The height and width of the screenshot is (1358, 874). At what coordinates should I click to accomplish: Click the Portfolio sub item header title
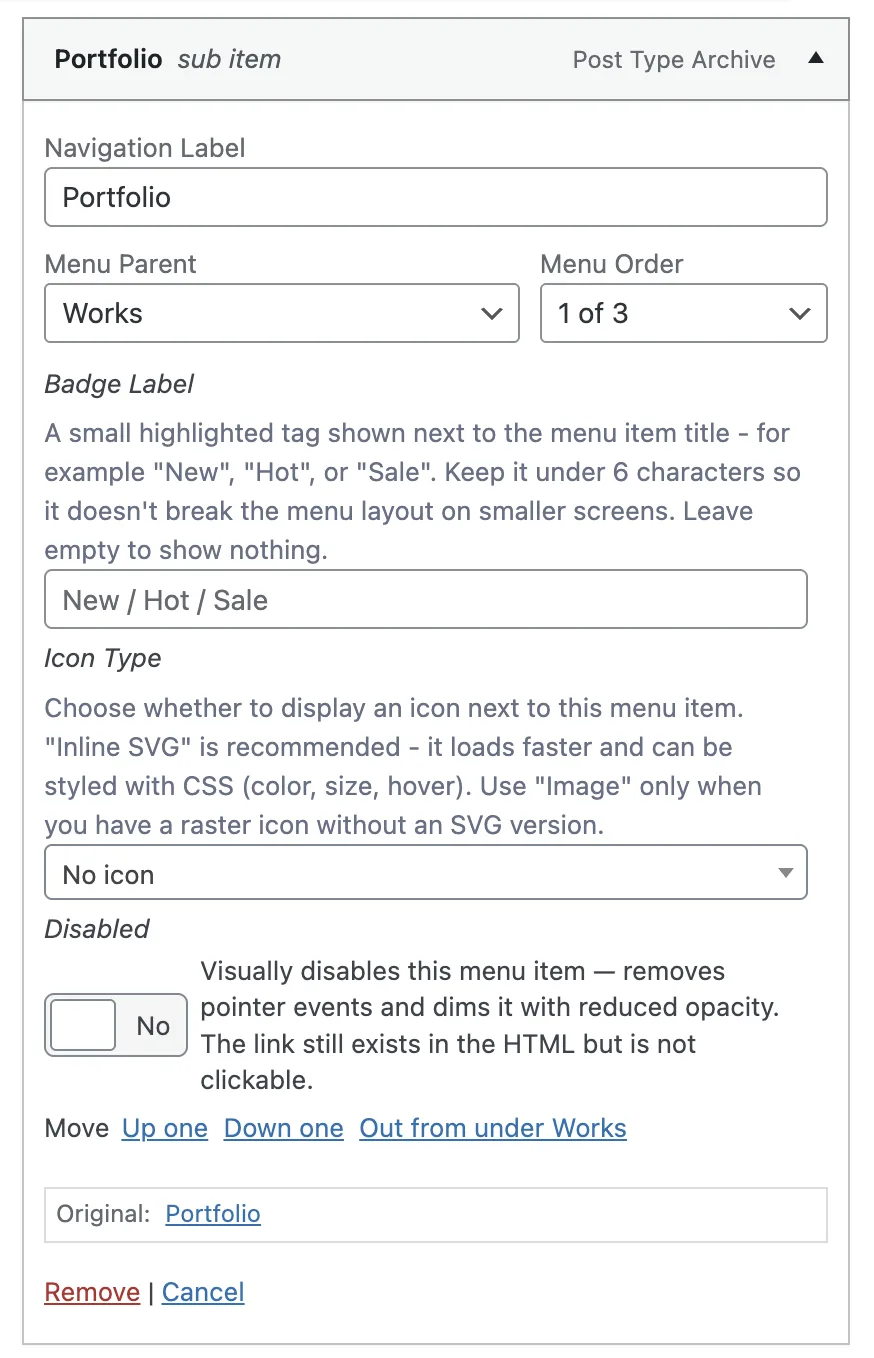[168, 59]
